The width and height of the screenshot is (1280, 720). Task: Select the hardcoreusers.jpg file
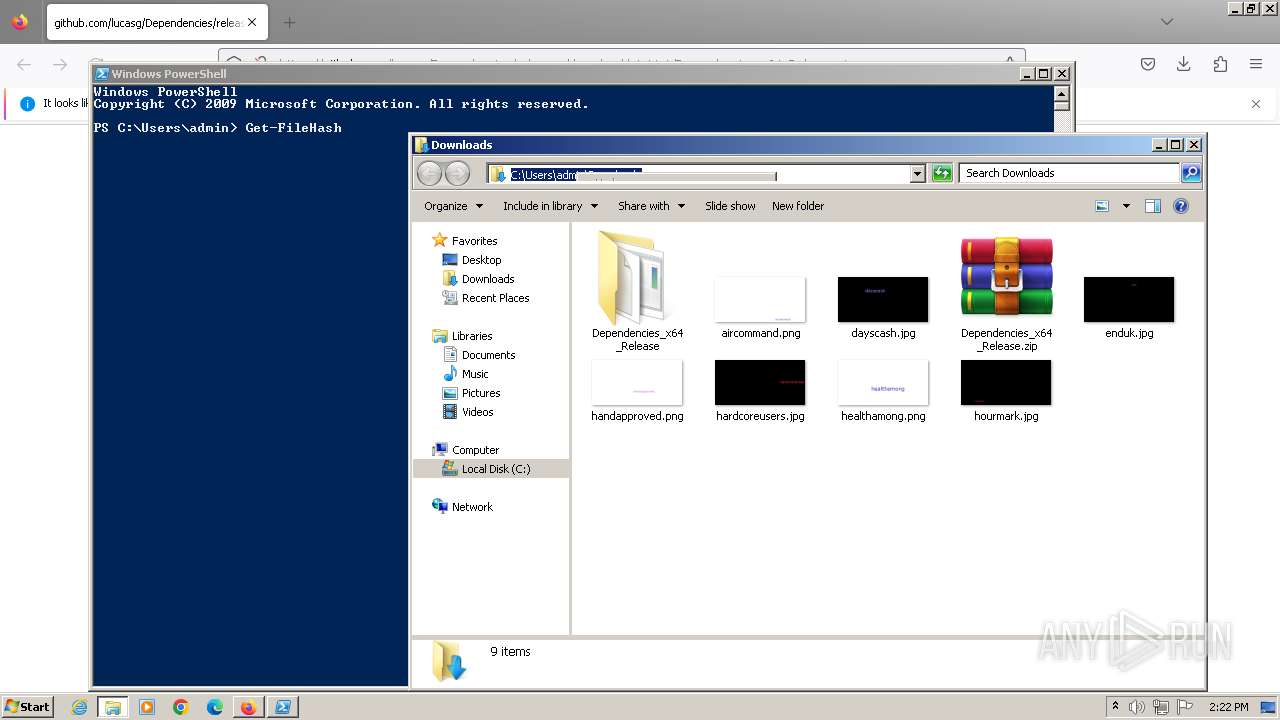point(760,391)
